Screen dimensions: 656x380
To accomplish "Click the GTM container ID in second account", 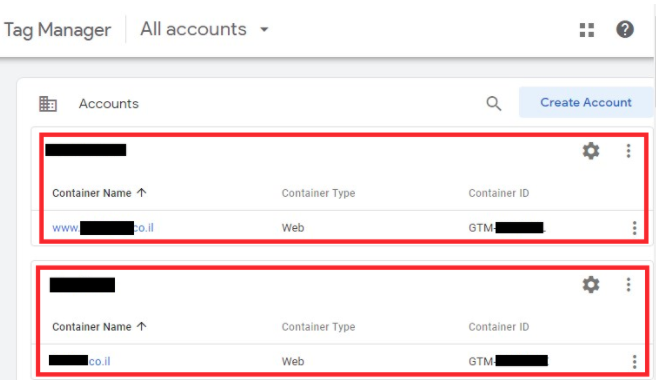I will click(x=508, y=361).
